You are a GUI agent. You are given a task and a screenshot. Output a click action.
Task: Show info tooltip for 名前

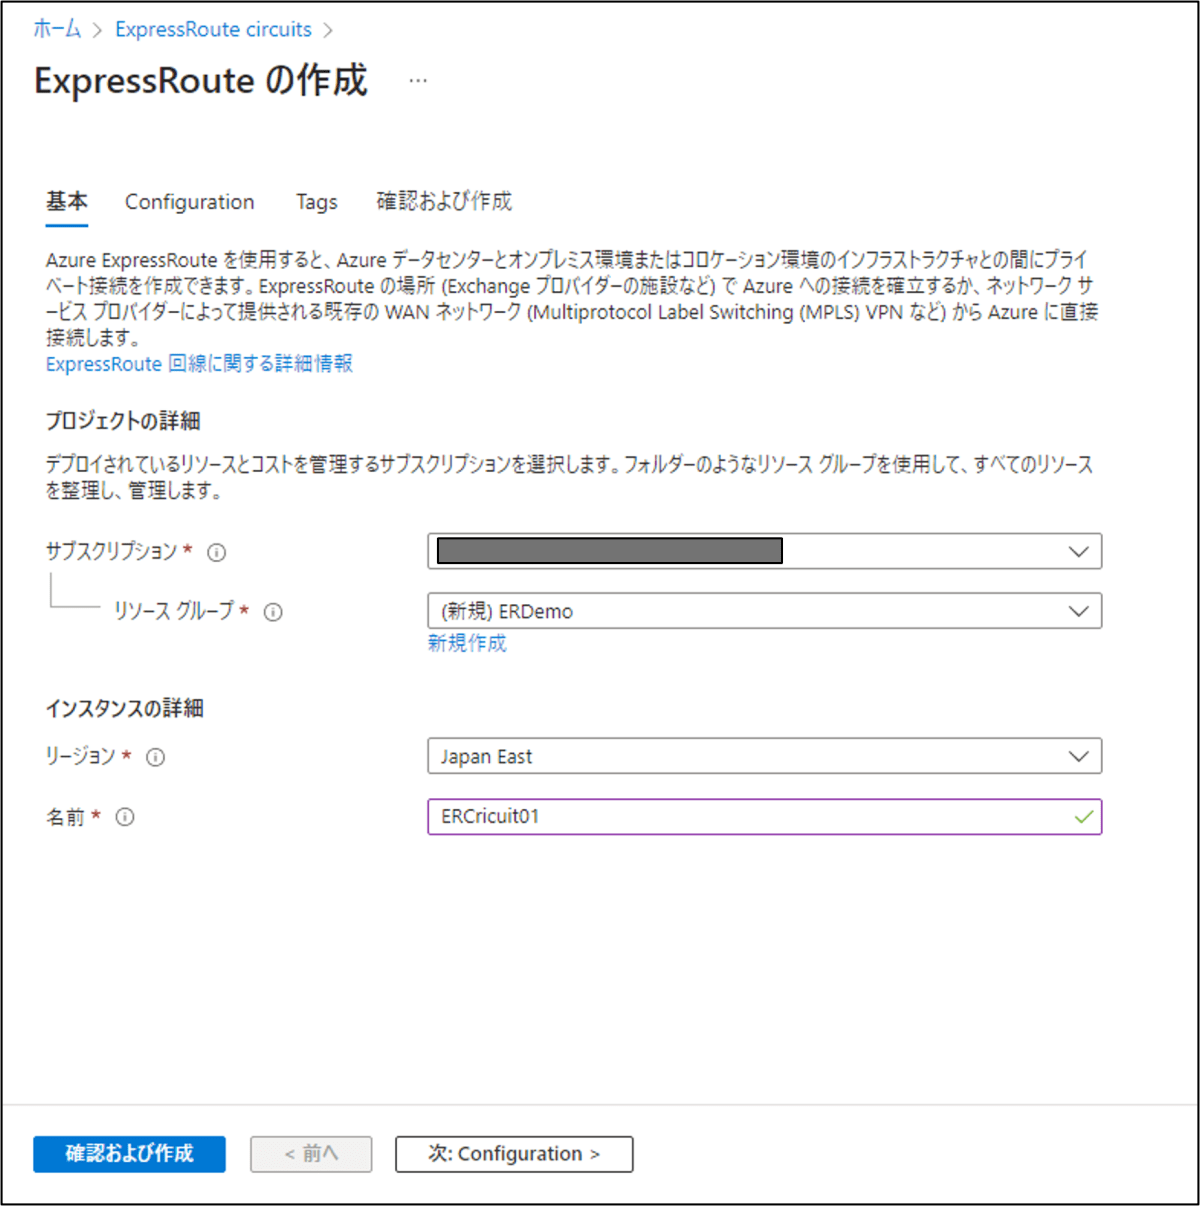pyautogui.click(x=125, y=817)
